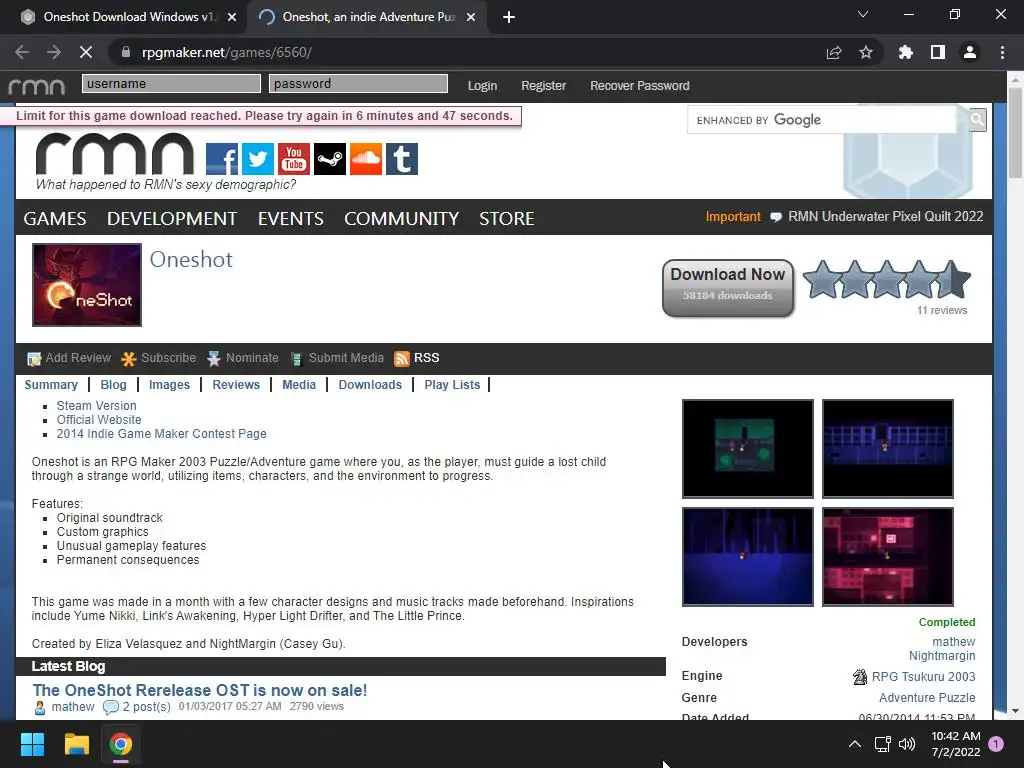
Task: Switch to the Downloads tab
Action: click(x=370, y=385)
